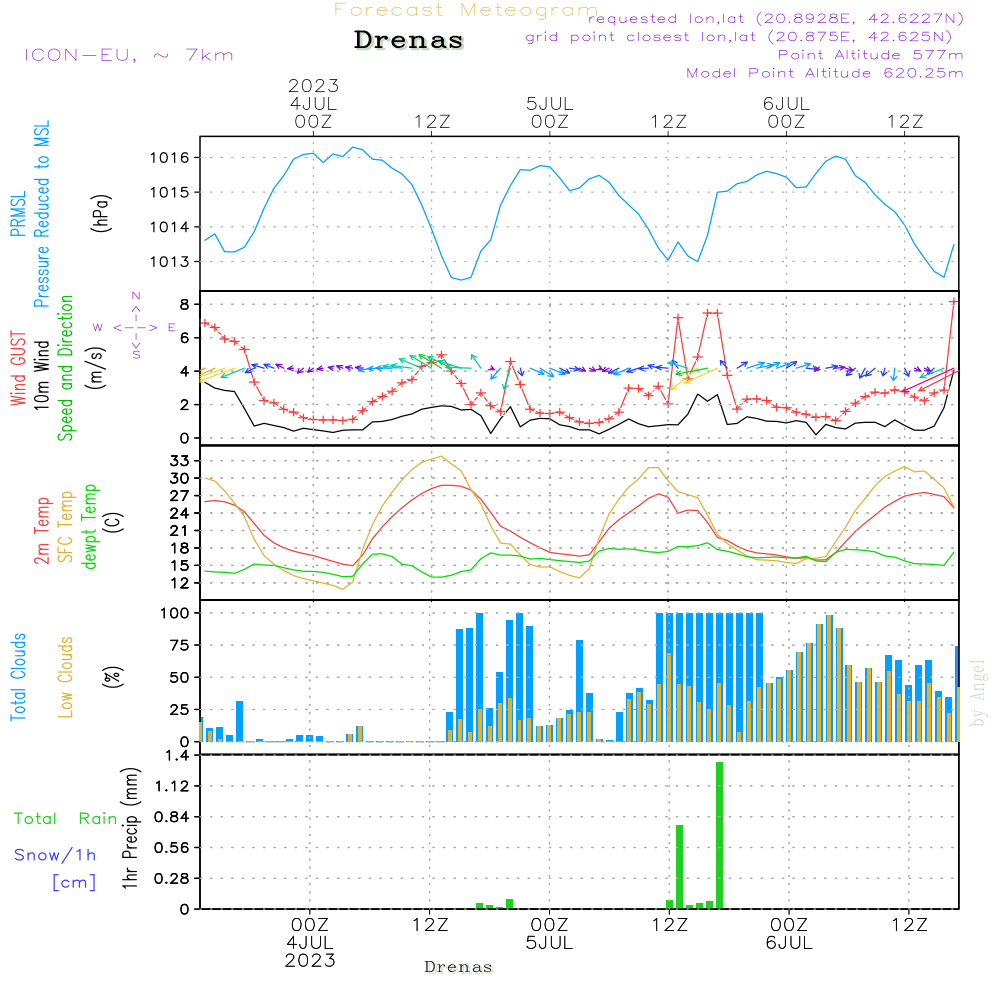Click the Drenas label below the bottom axis
The width and height of the screenshot is (1000, 1000).
point(458,967)
